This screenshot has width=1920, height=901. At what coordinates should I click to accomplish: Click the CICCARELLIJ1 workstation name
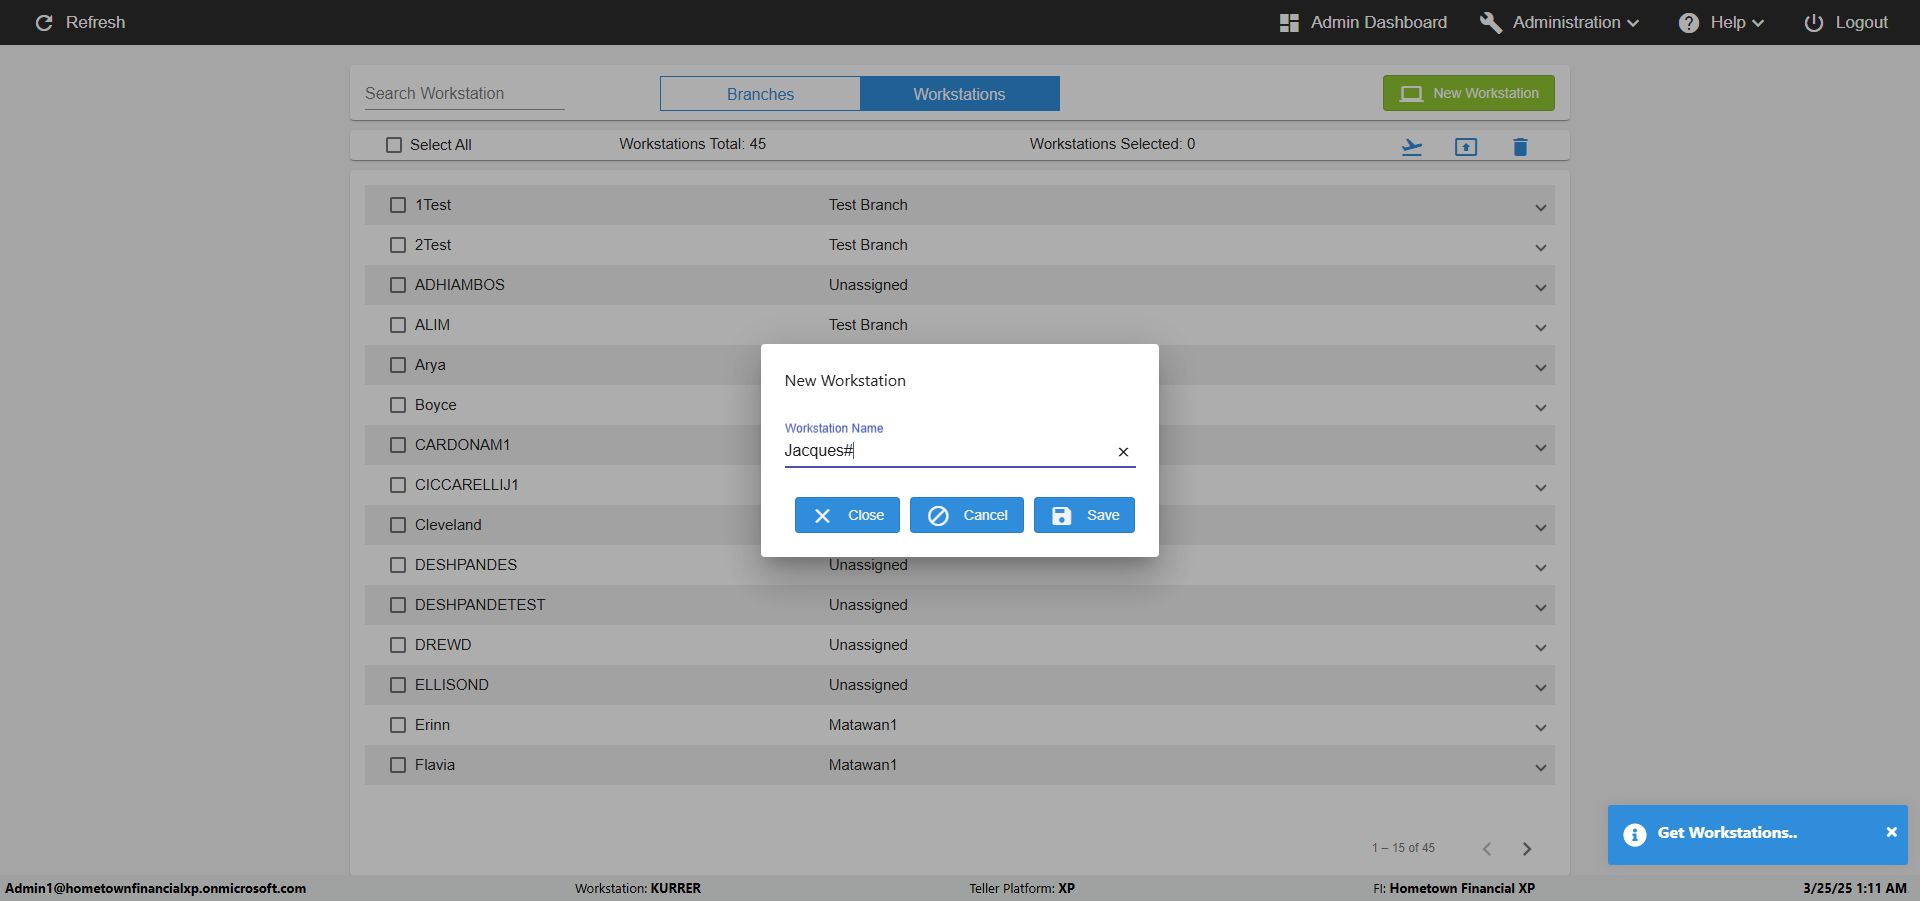(x=467, y=485)
